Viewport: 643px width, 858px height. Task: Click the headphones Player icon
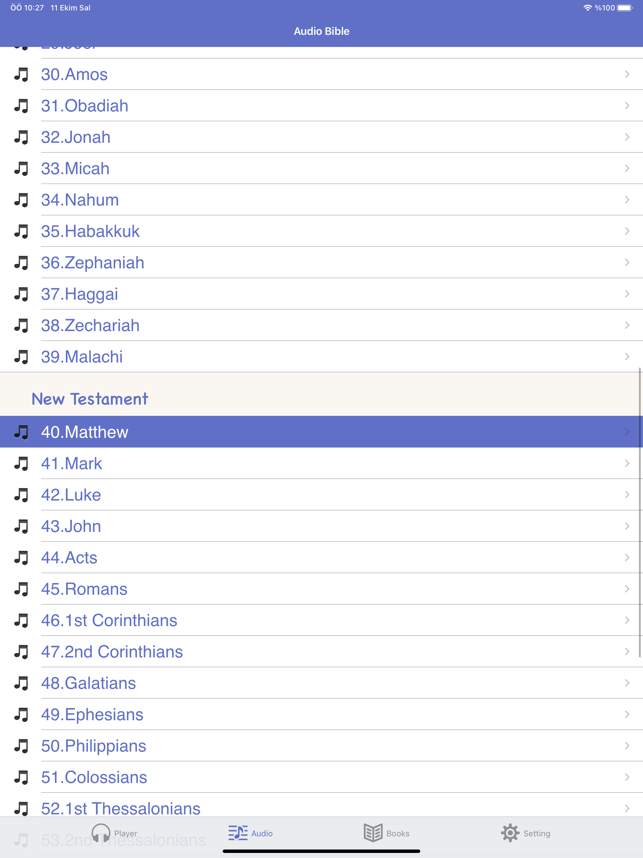point(101,832)
